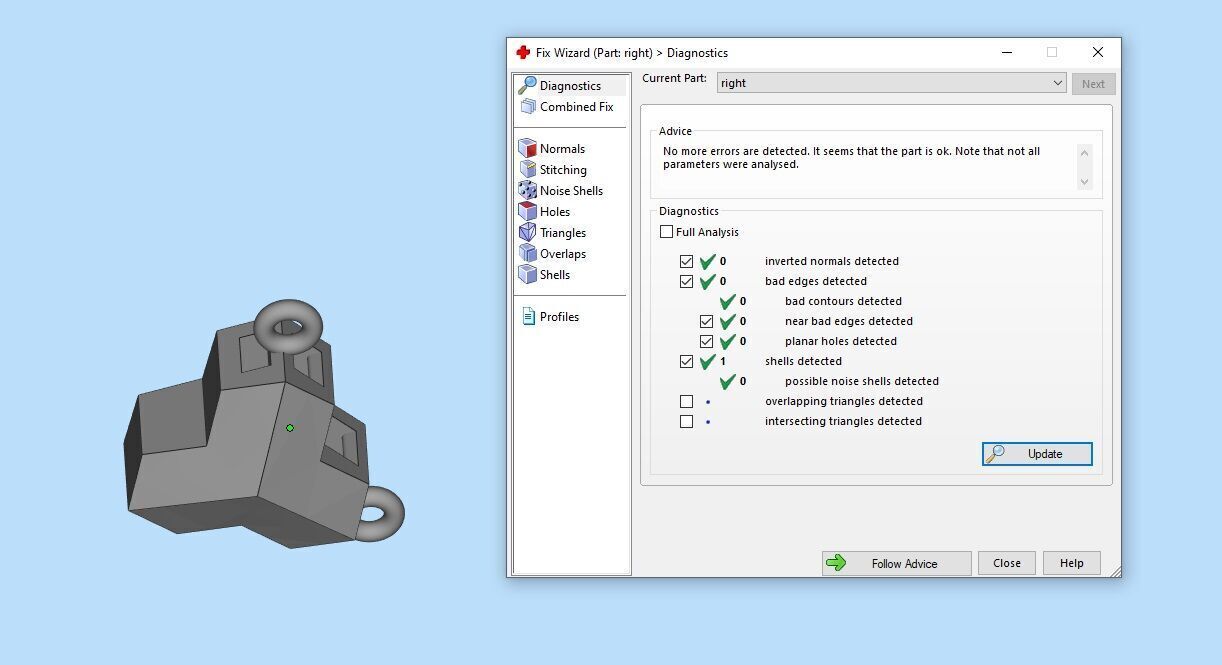
Task: Click 'bad contours detected' text
Action: click(843, 302)
